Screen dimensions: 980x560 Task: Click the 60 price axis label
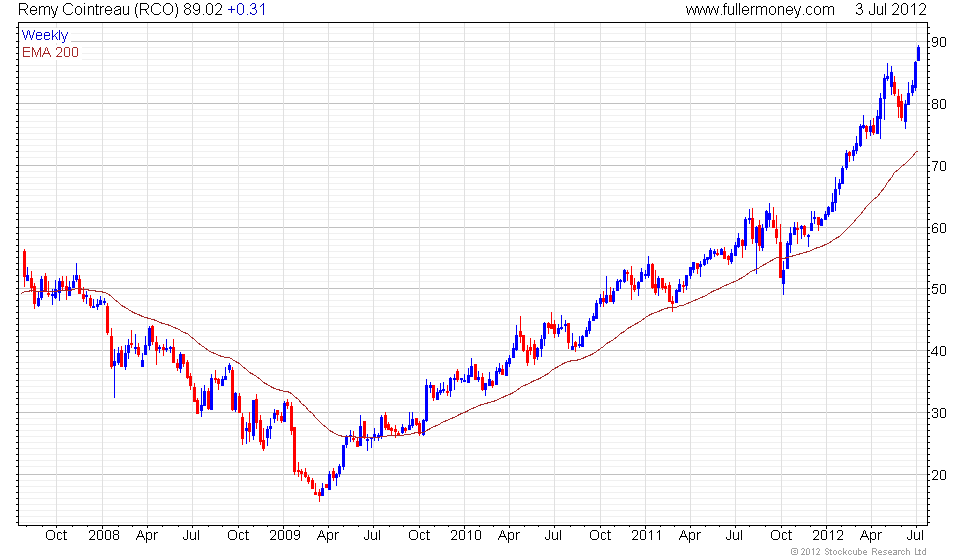click(939, 228)
